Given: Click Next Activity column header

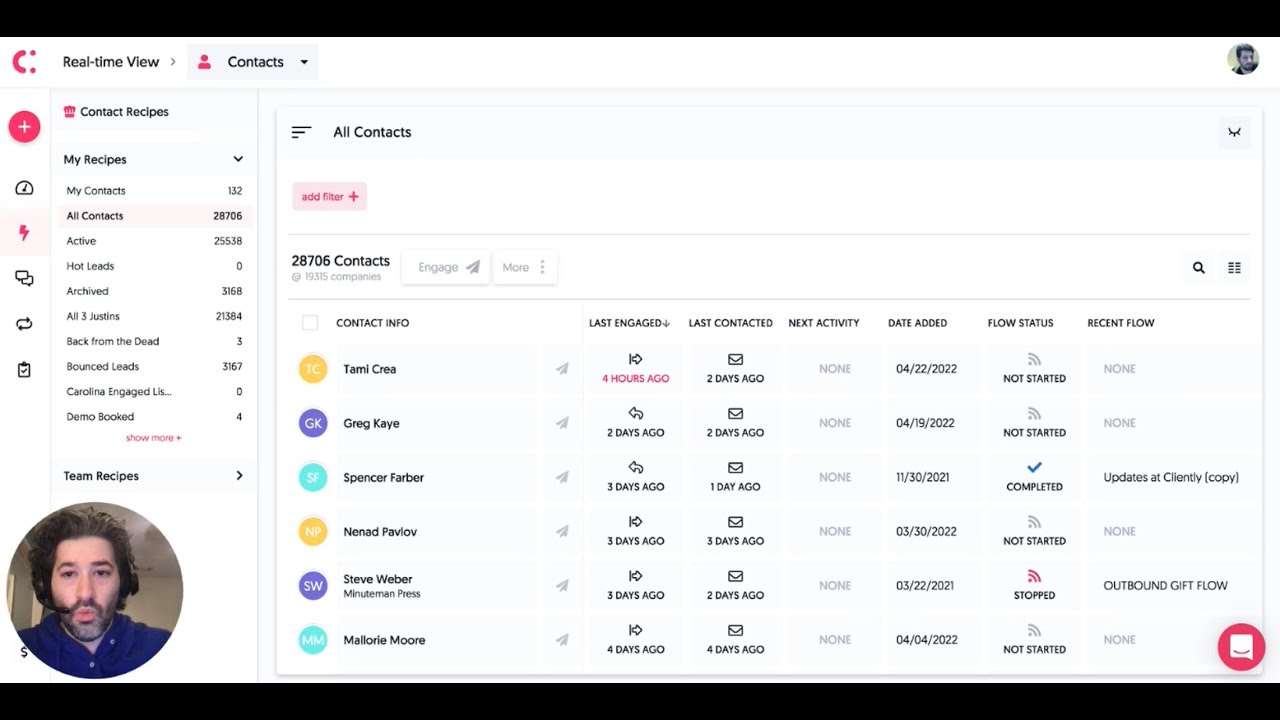Looking at the screenshot, I should 823,323.
